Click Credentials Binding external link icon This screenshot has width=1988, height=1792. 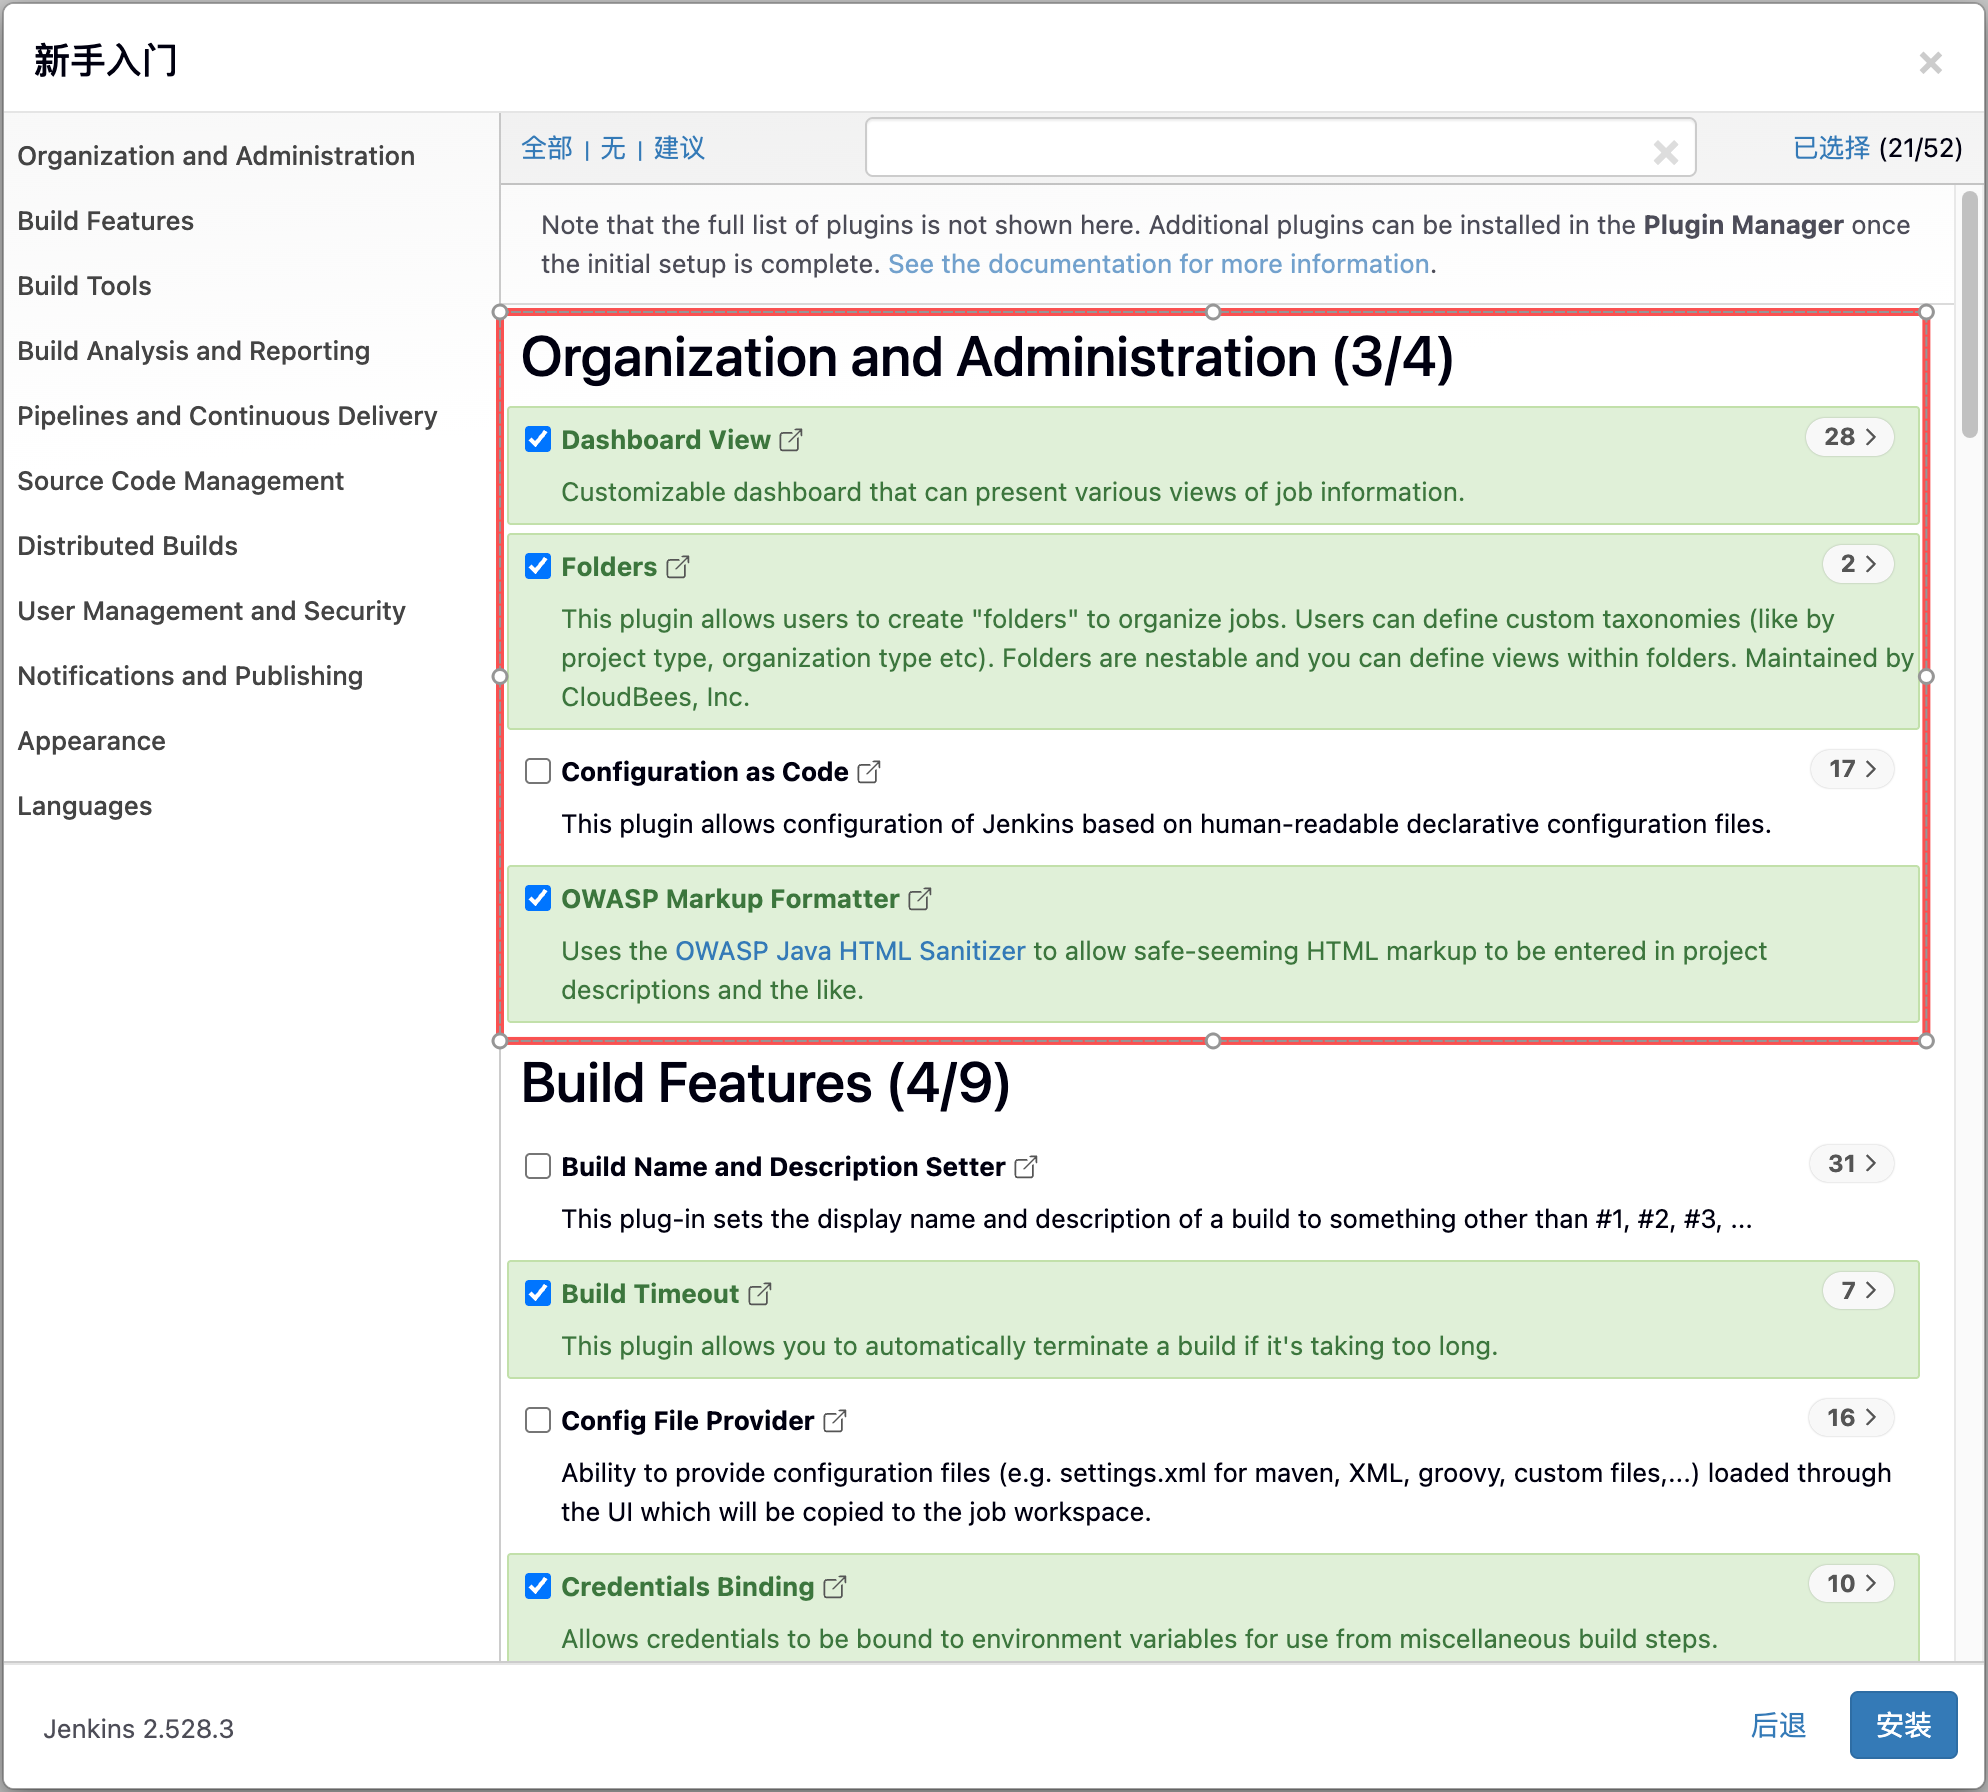[835, 1587]
